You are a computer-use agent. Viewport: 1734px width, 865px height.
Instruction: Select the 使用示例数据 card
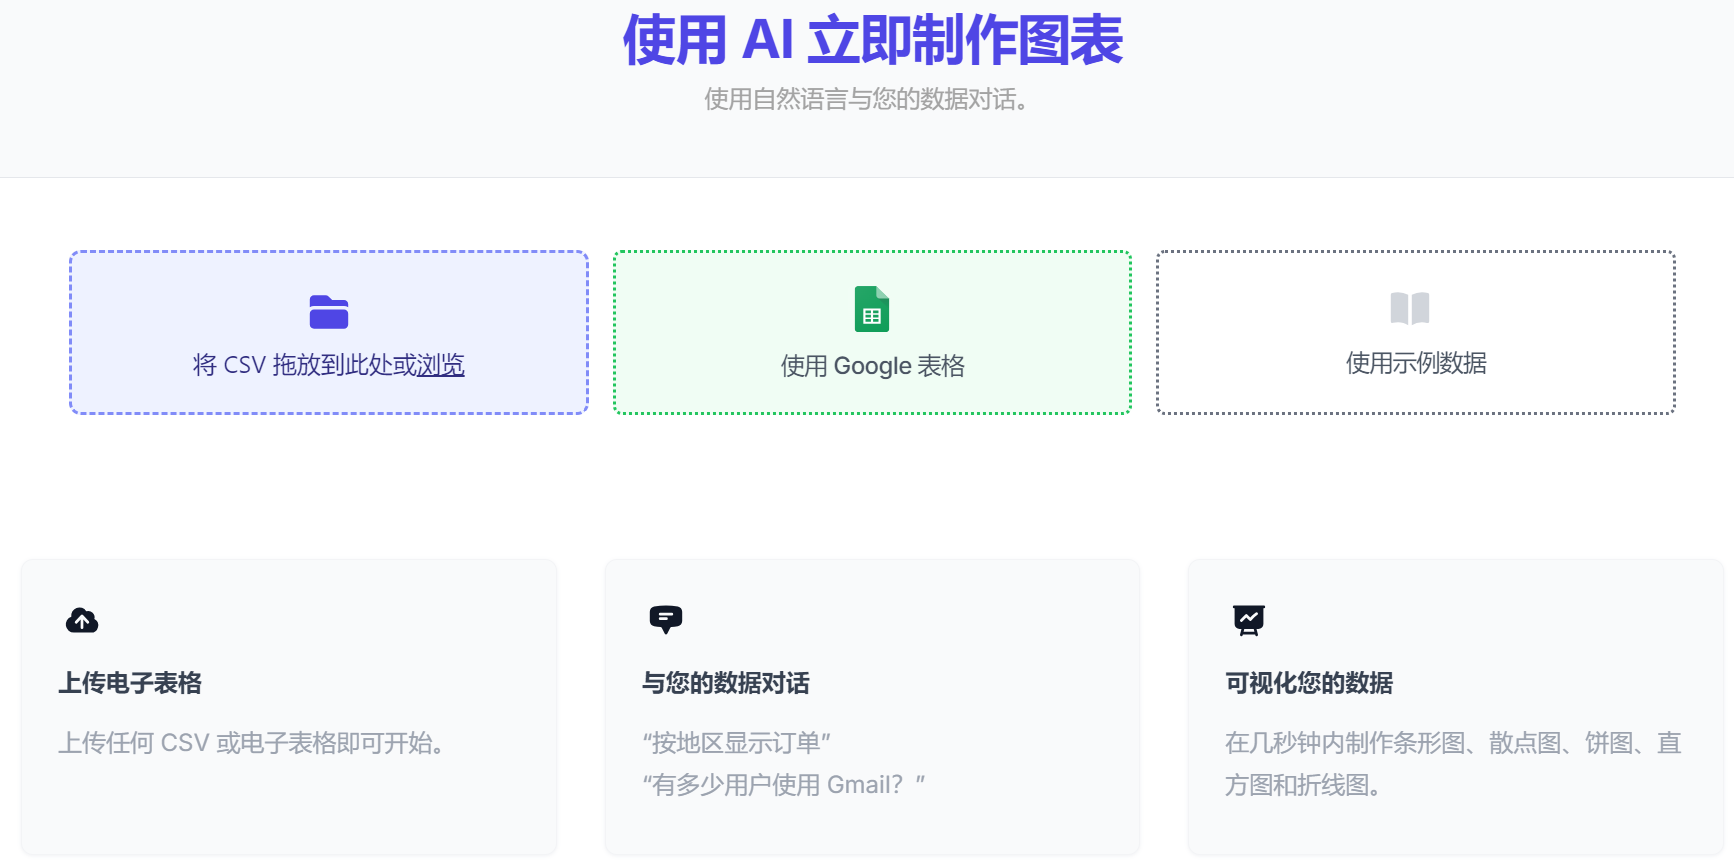click(1414, 332)
